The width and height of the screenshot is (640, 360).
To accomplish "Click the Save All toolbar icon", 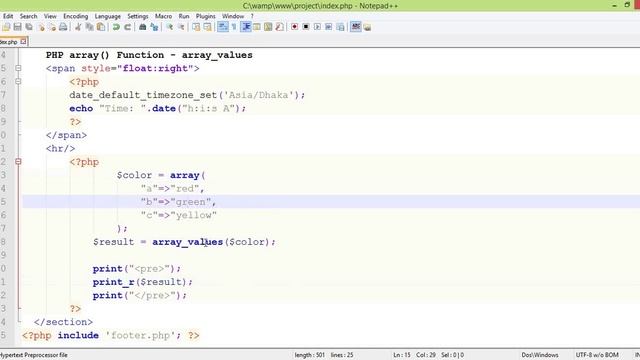I will tap(29, 27).
